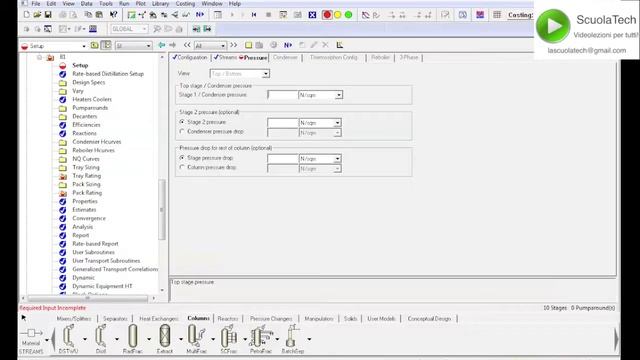Screen dimensions: 640x360
Task: Open Pack Rating in the tree
Action: (87, 193)
